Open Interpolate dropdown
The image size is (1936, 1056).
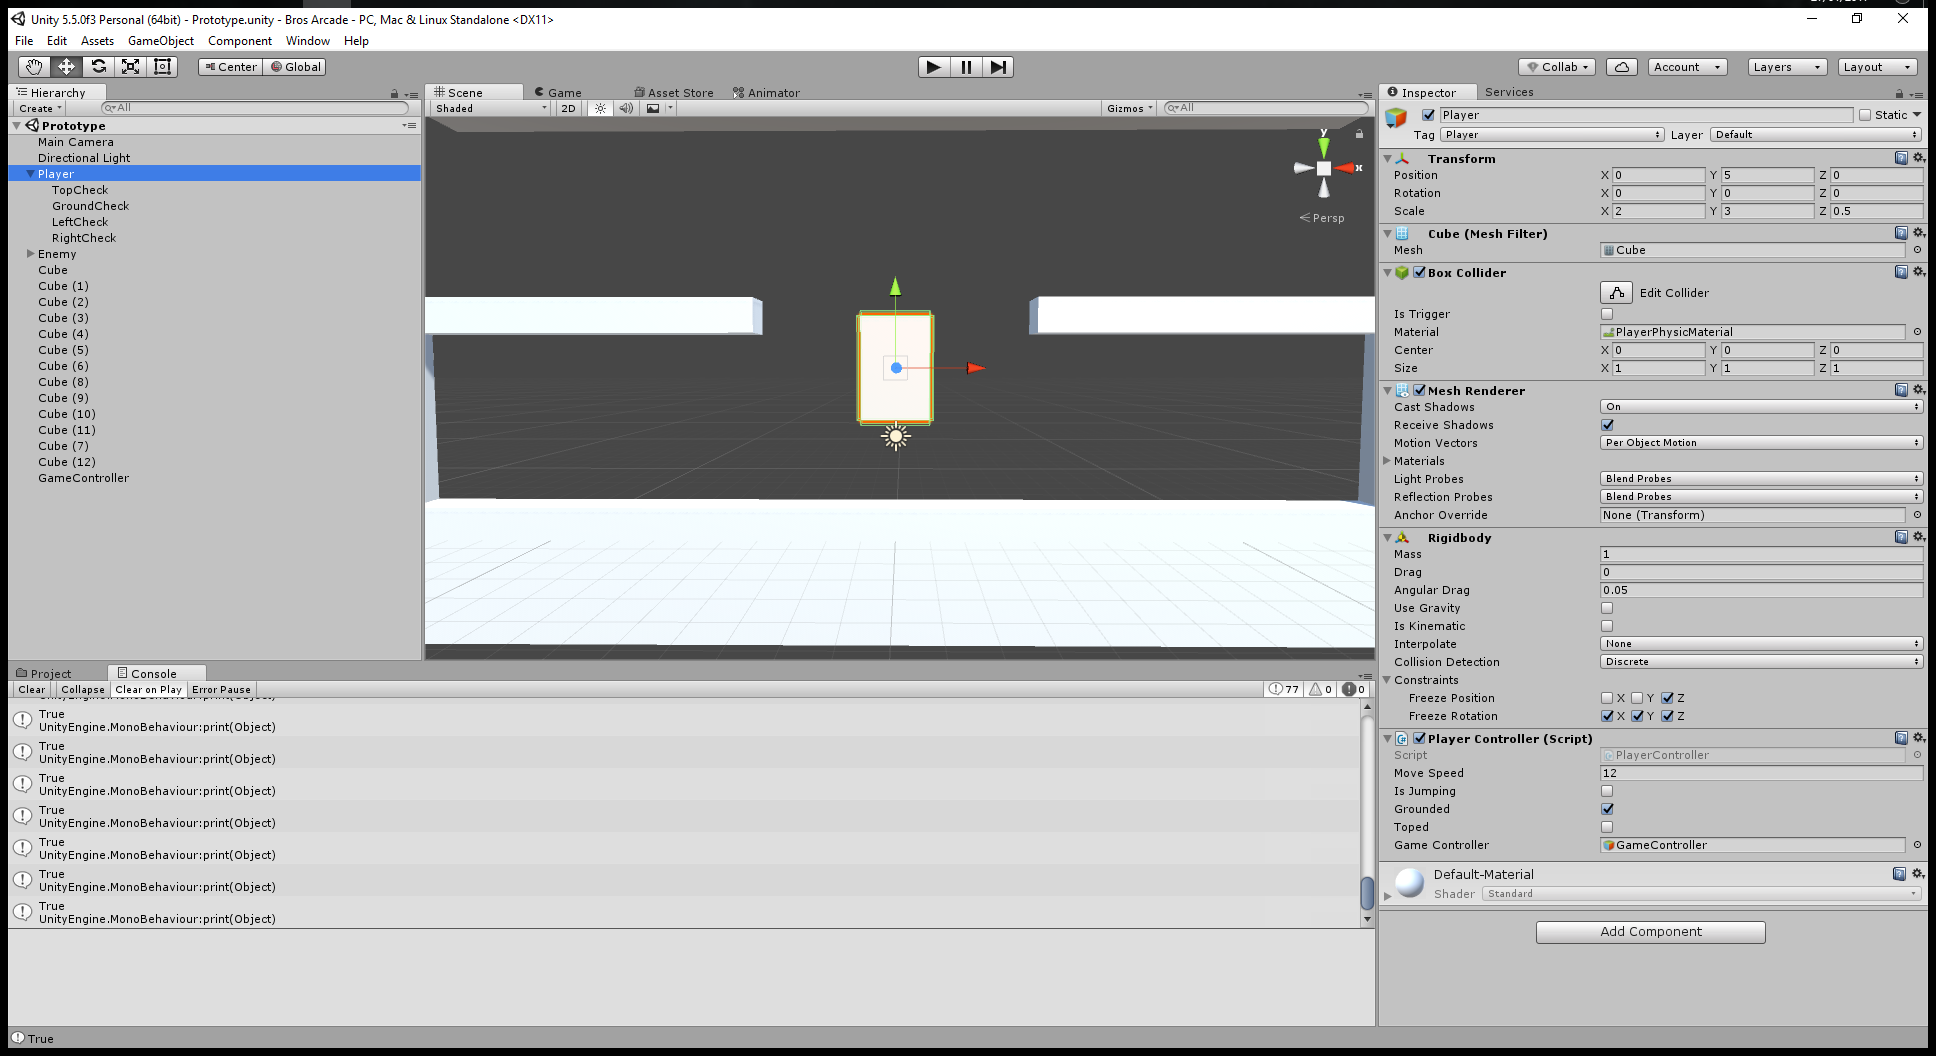point(1761,644)
